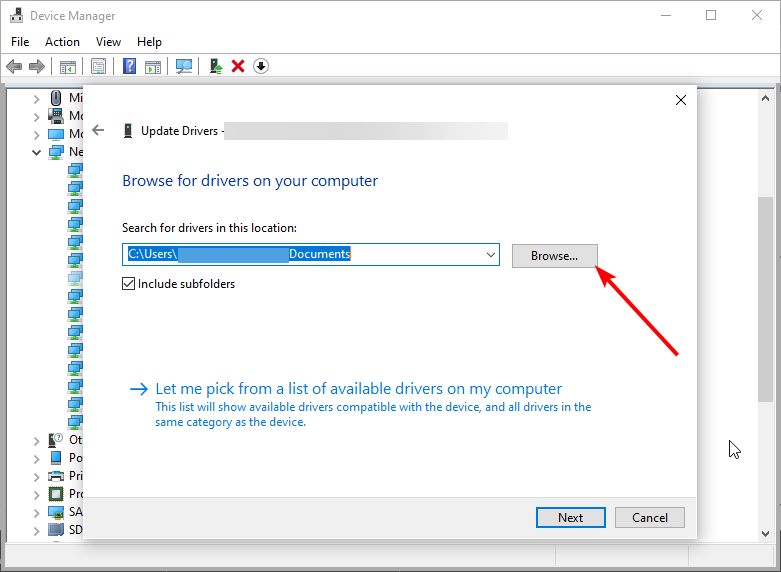Click the Browse... button
The height and width of the screenshot is (572, 781).
pyautogui.click(x=554, y=256)
